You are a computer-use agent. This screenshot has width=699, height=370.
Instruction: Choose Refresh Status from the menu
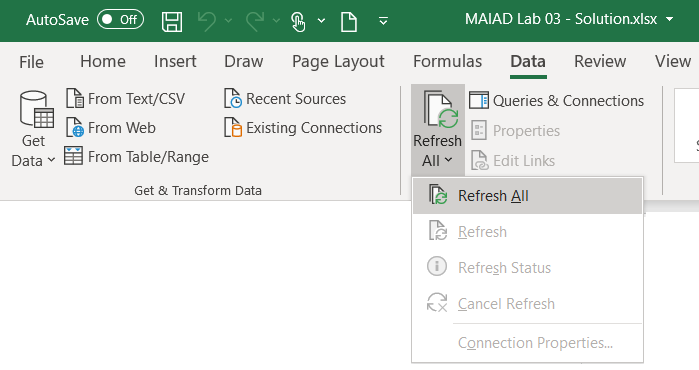527,267
